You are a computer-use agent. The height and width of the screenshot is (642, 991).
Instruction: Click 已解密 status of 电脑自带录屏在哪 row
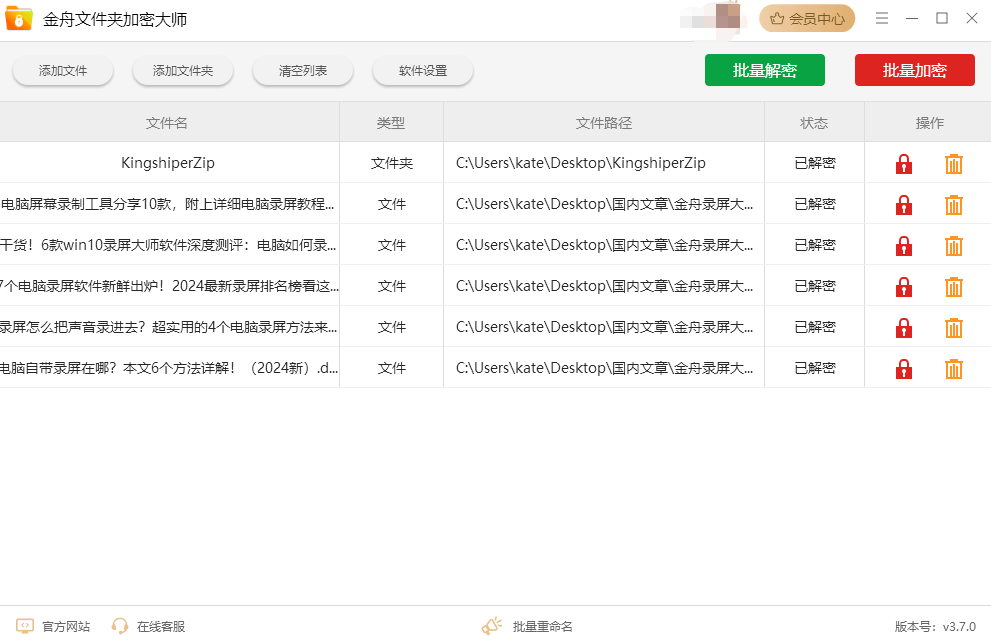click(815, 368)
